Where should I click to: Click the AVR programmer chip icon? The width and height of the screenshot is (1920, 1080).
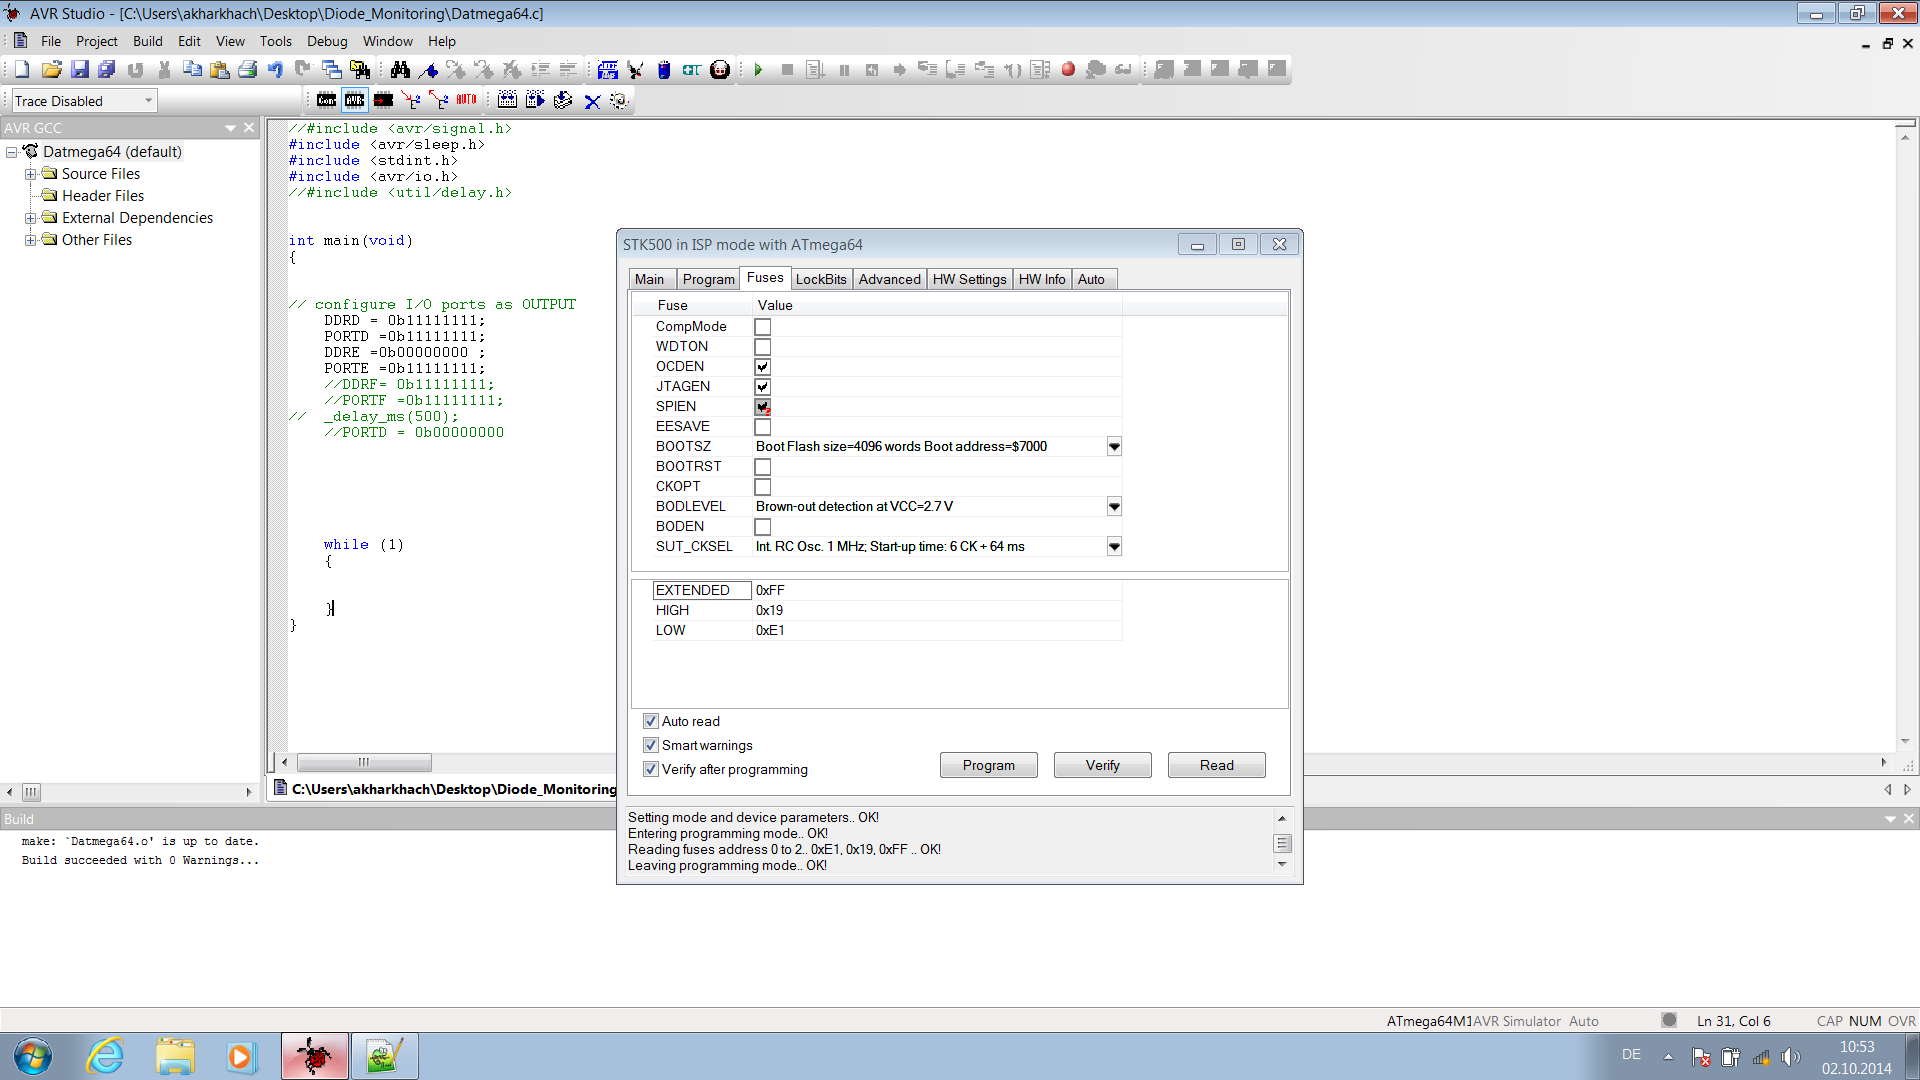355,100
